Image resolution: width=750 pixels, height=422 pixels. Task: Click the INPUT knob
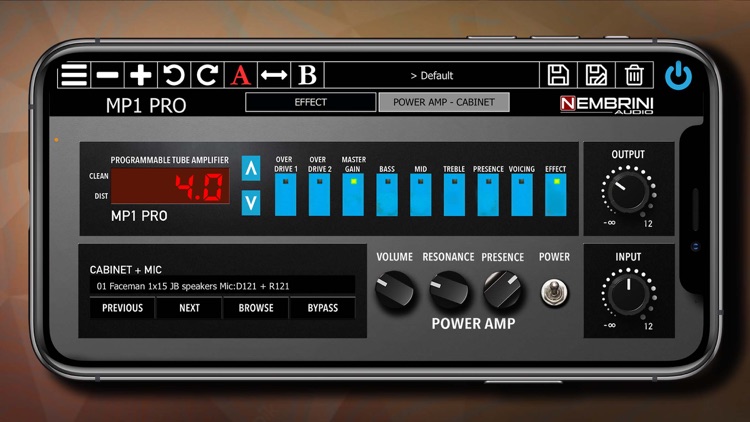click(x=629, y=295)
